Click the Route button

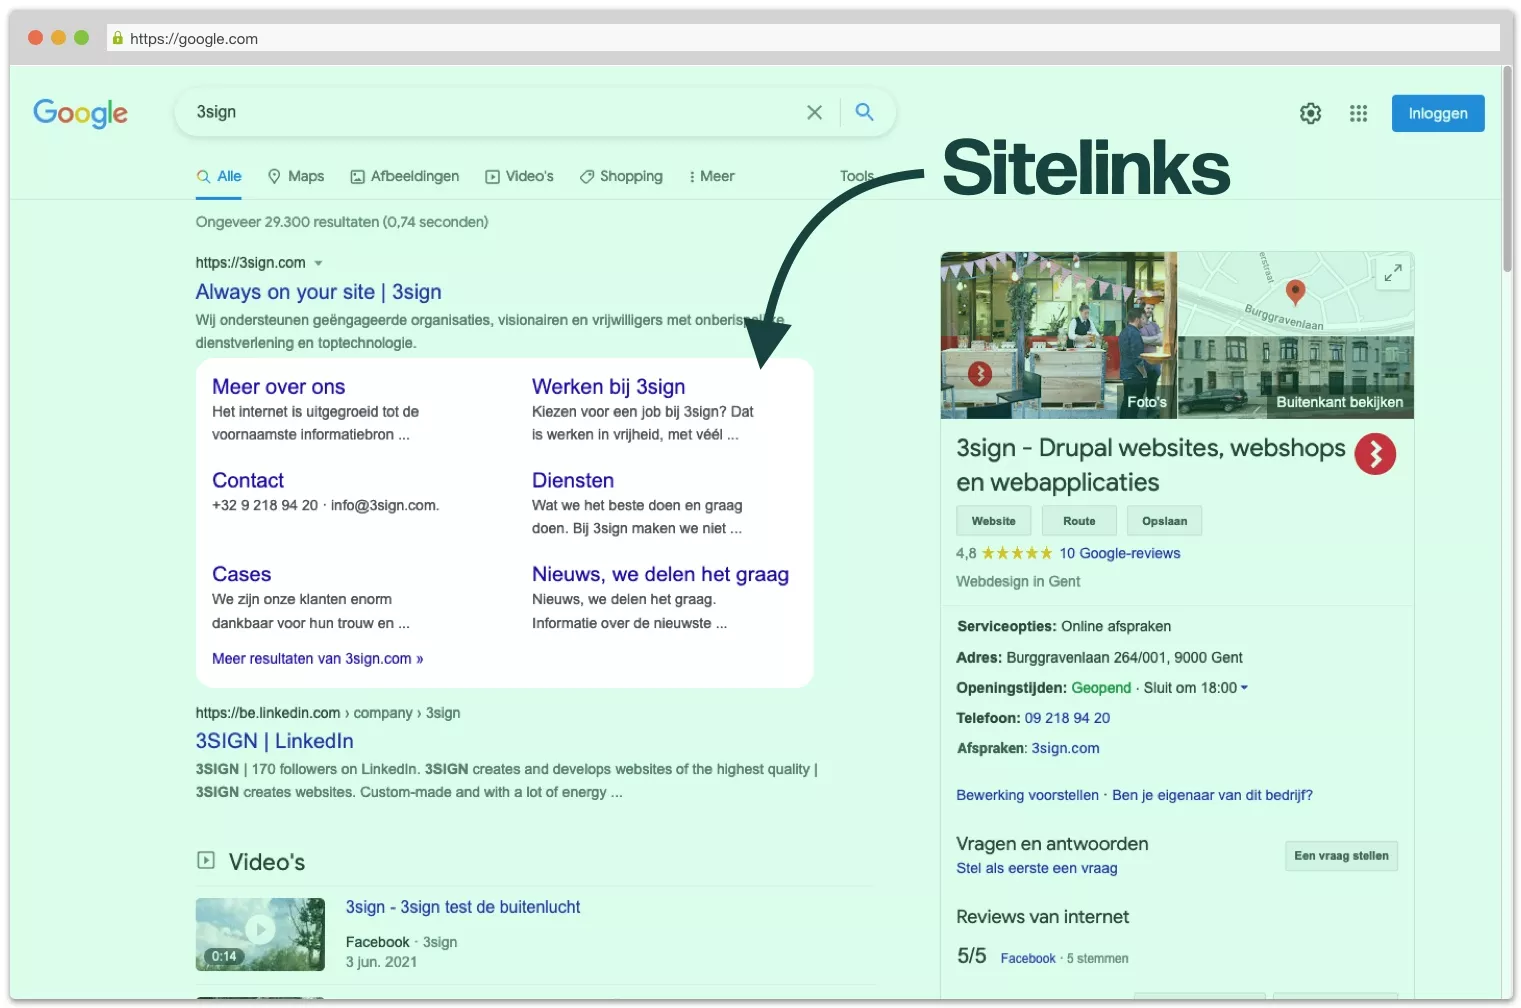click(1078, 521)
